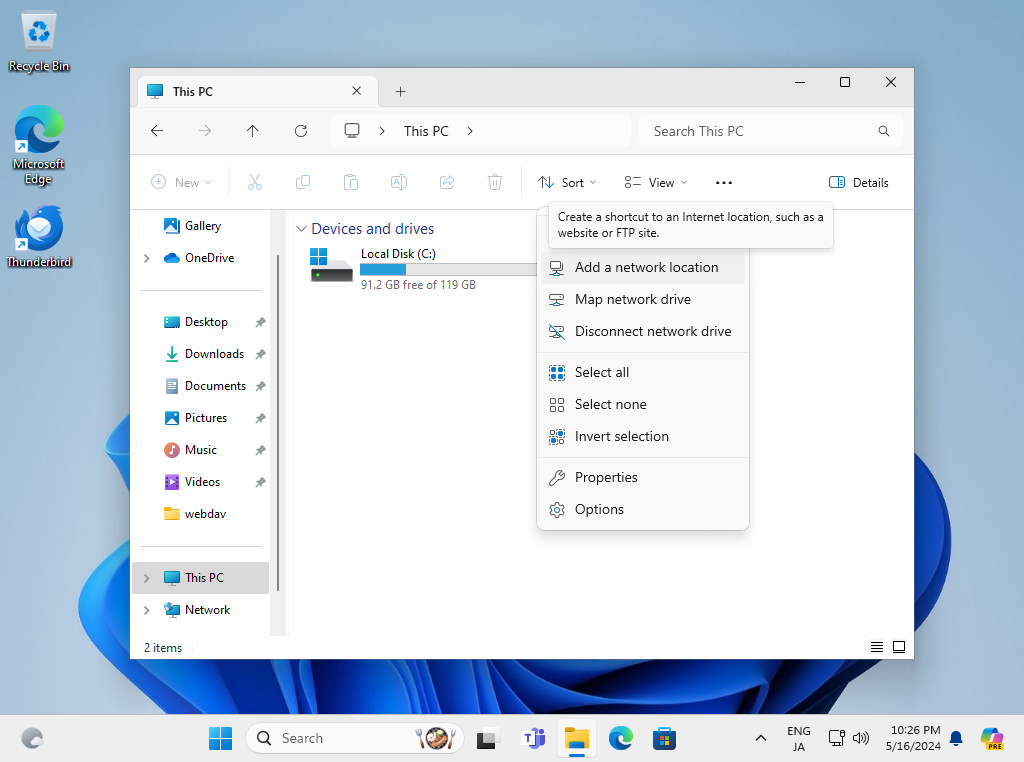Image resolution: width=1024 pixels, height=762 pixels.
Task: Choose Select none from menu
Action: coord(643,404)
